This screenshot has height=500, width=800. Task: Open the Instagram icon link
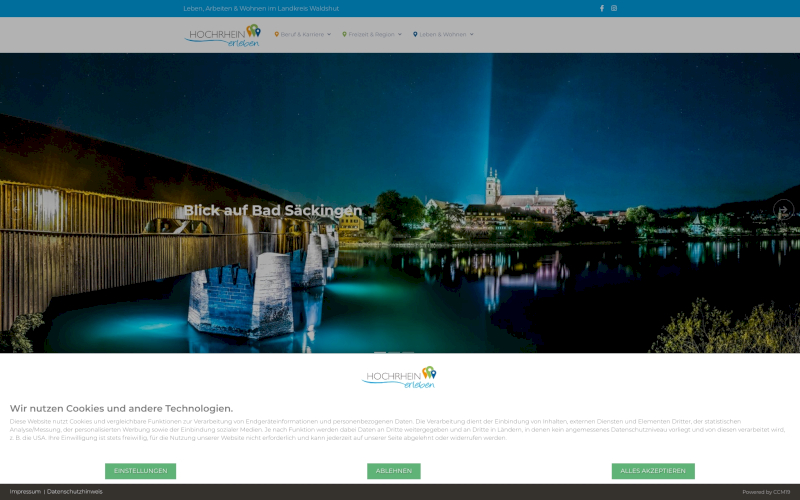pos(614,8)
